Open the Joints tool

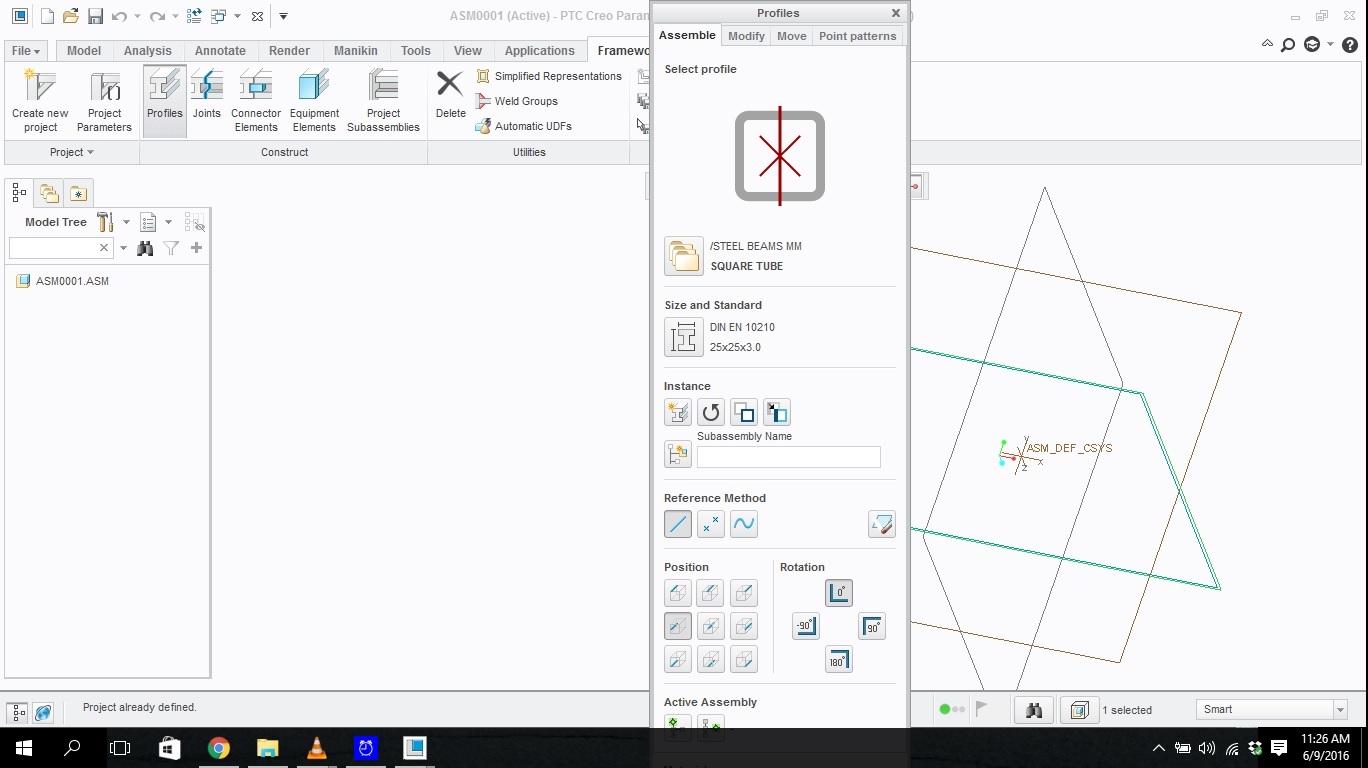tap(207, 101)
